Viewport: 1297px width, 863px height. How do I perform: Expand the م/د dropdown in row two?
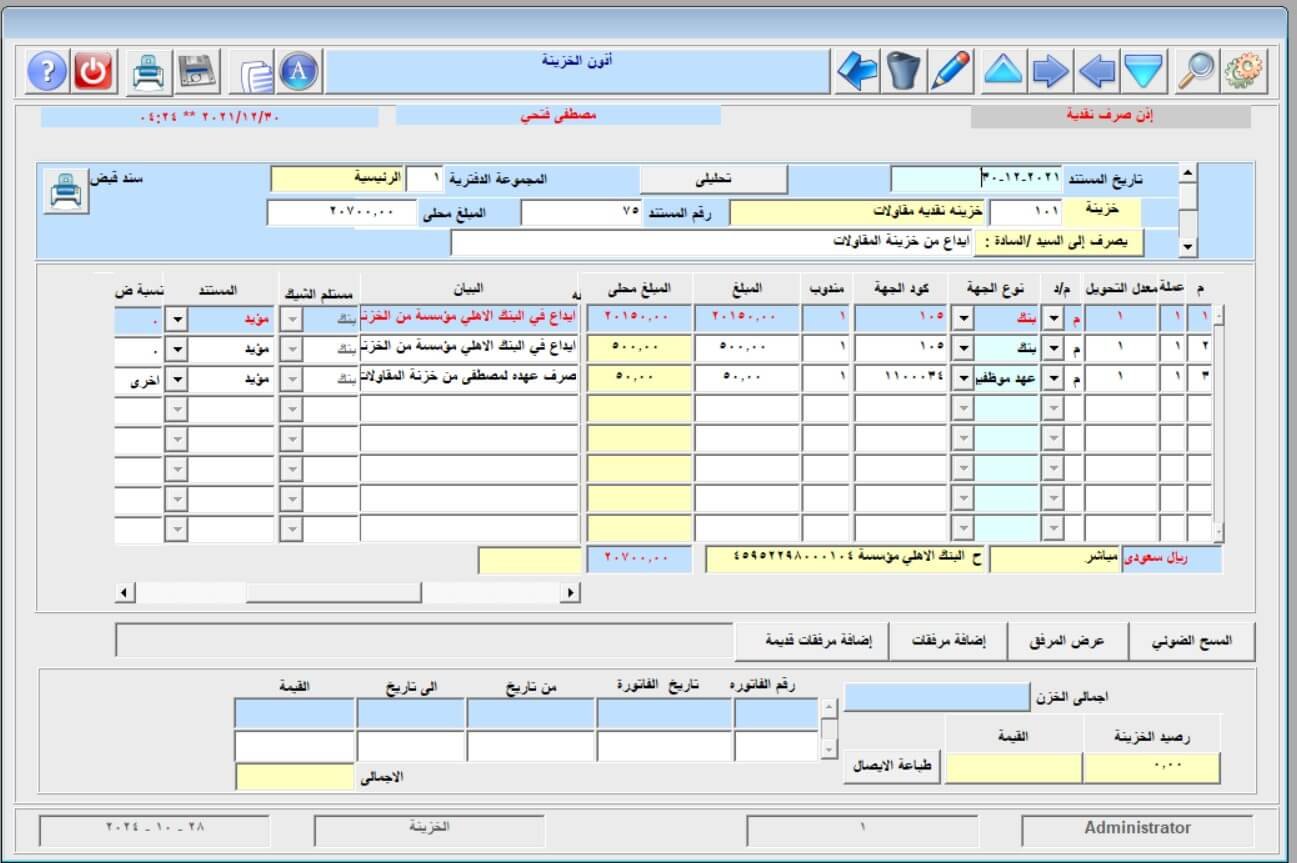(x=1052, y=350)
